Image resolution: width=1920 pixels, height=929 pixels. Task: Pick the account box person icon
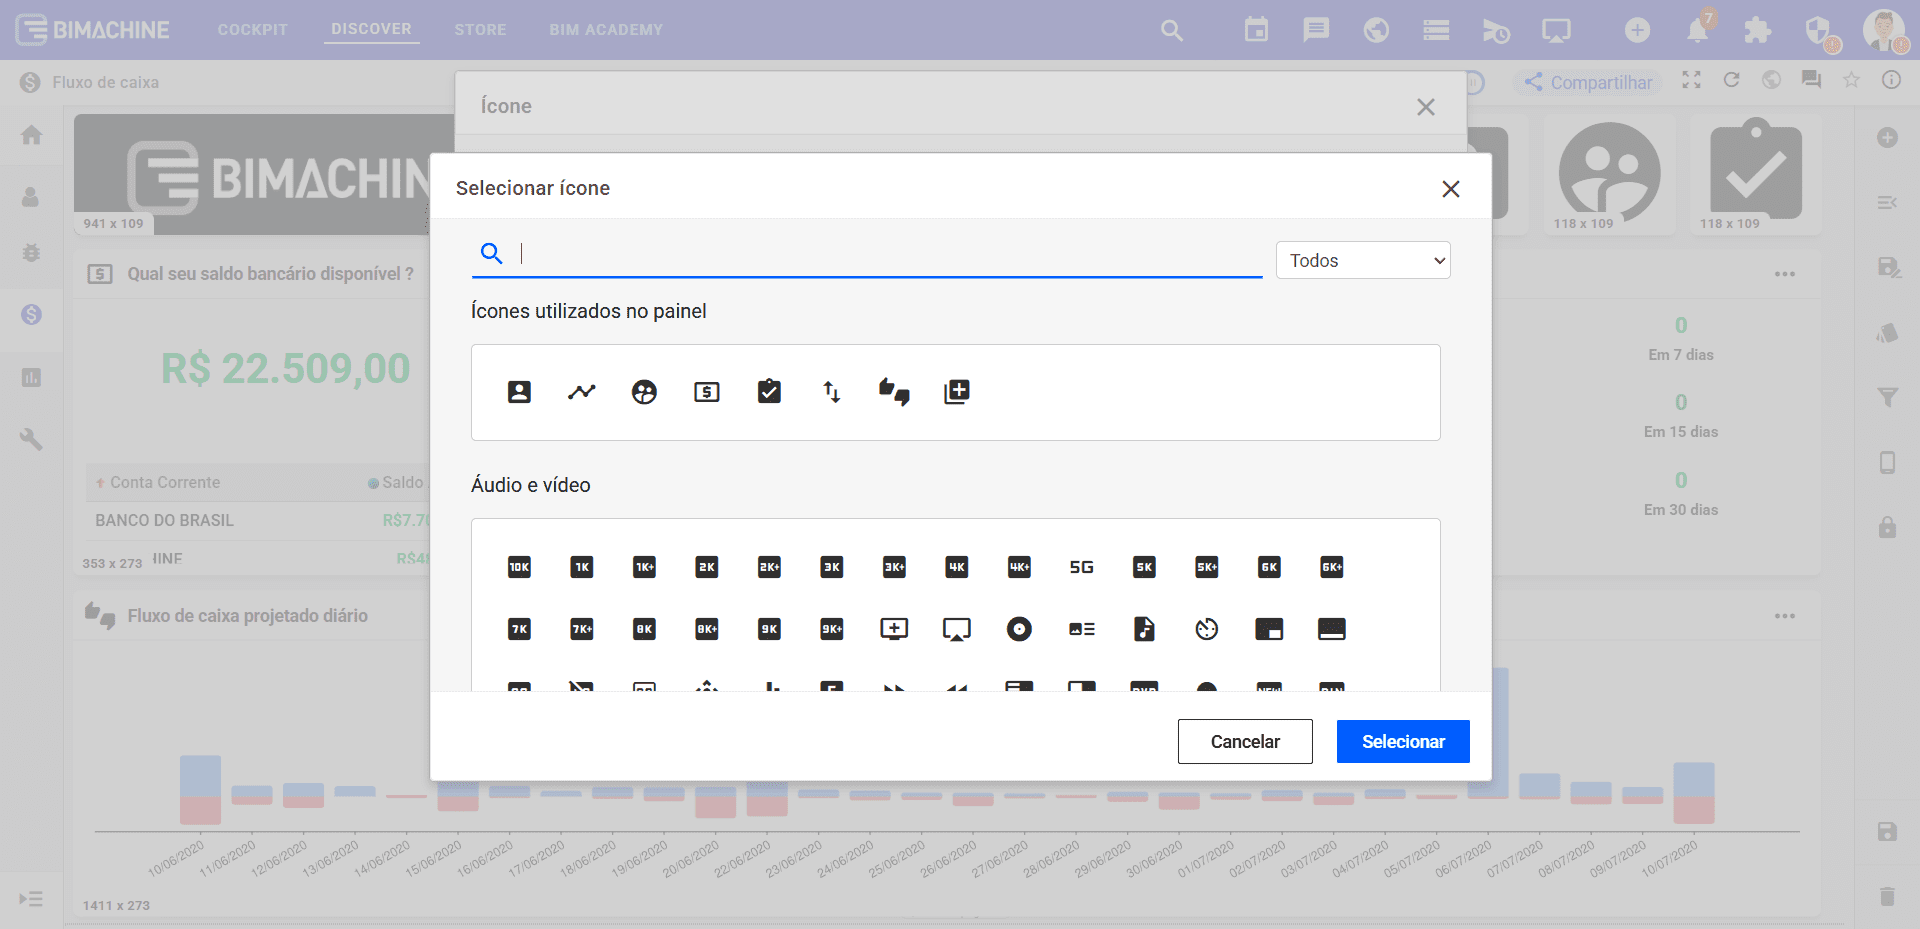coord(519,392)
